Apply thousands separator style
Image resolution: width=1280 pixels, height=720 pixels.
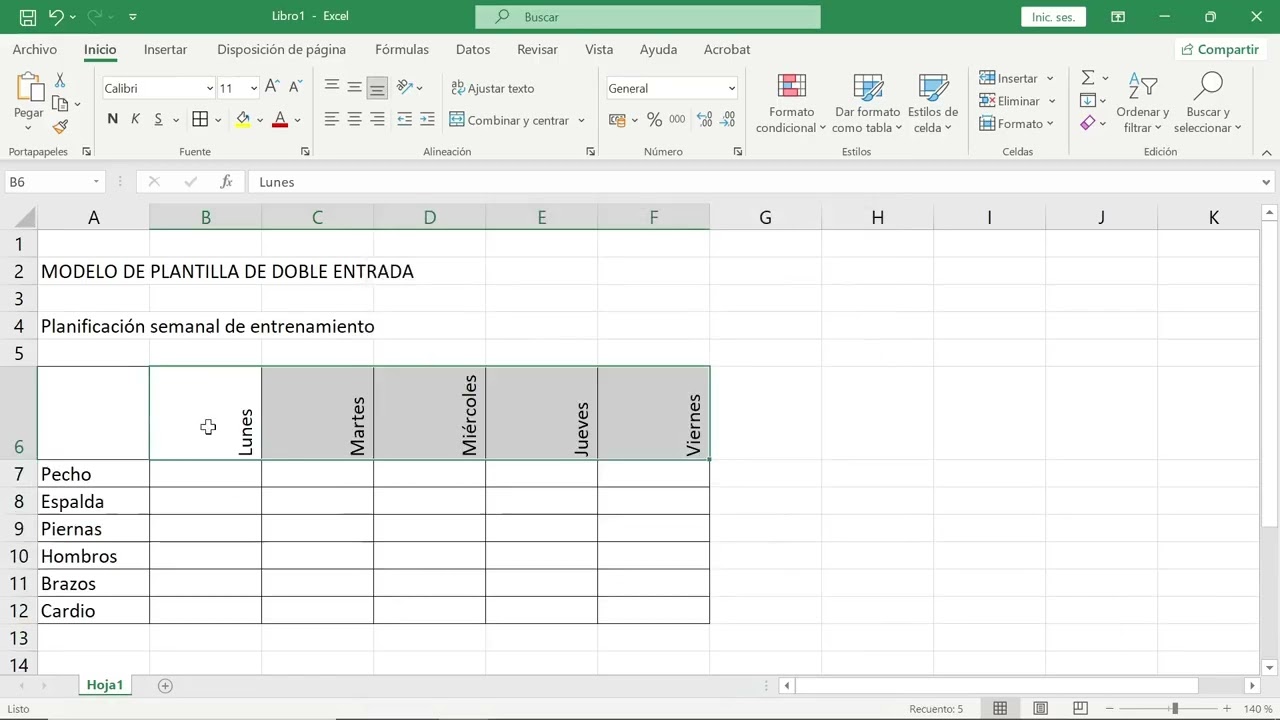(677, 120)
